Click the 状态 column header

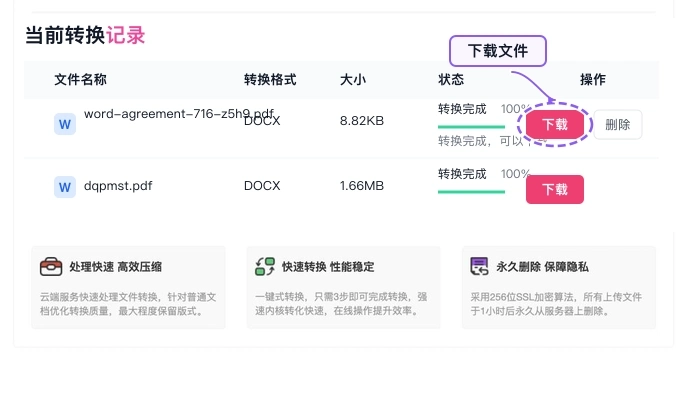[x=451, y=79]
